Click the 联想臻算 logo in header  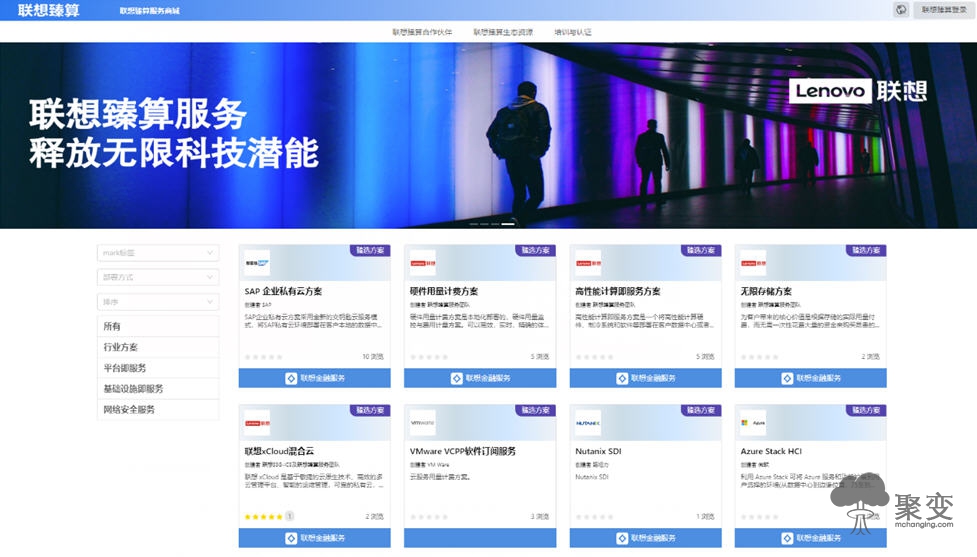click(x=49, y=10)
